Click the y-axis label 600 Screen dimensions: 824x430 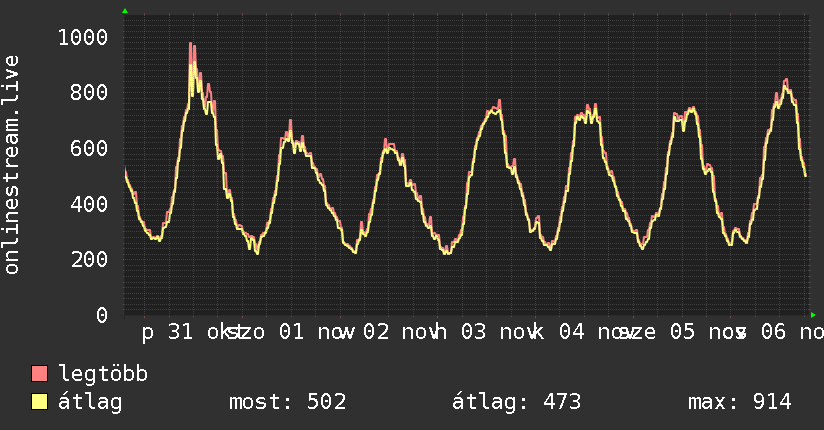(x=89, y=148)
